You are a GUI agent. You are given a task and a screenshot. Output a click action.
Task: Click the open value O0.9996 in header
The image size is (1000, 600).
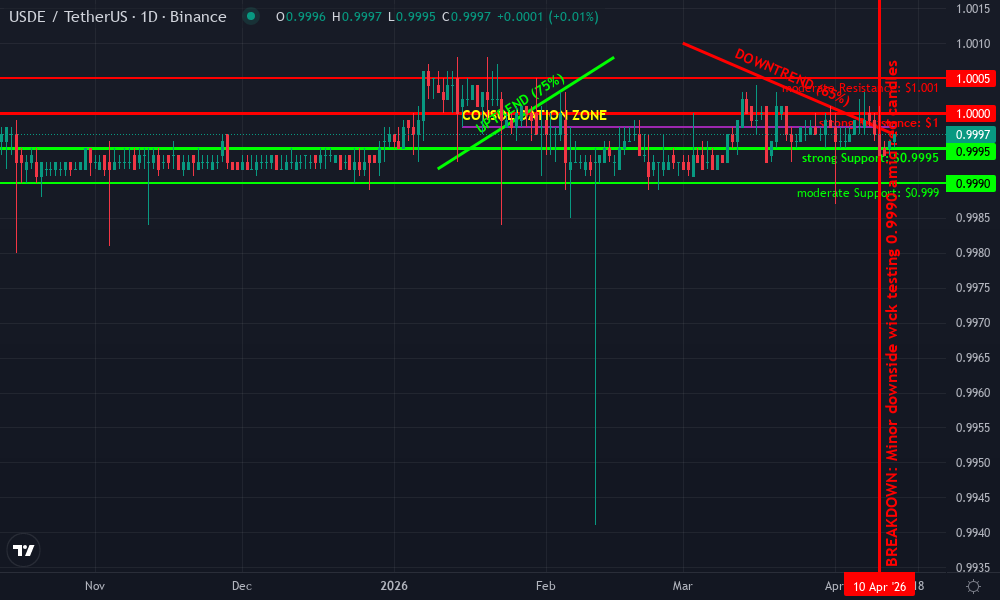tap(301, 17)
